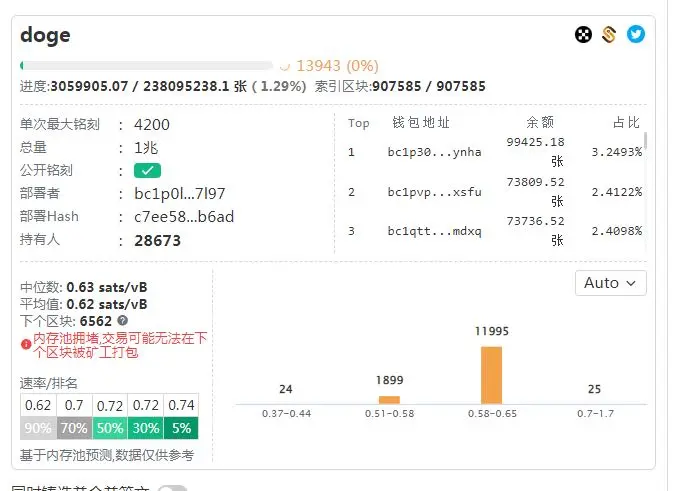Select the 30% fee rate swatch
Image resolution: width=678 pixels, height=491 pixels.
point(146,428)
